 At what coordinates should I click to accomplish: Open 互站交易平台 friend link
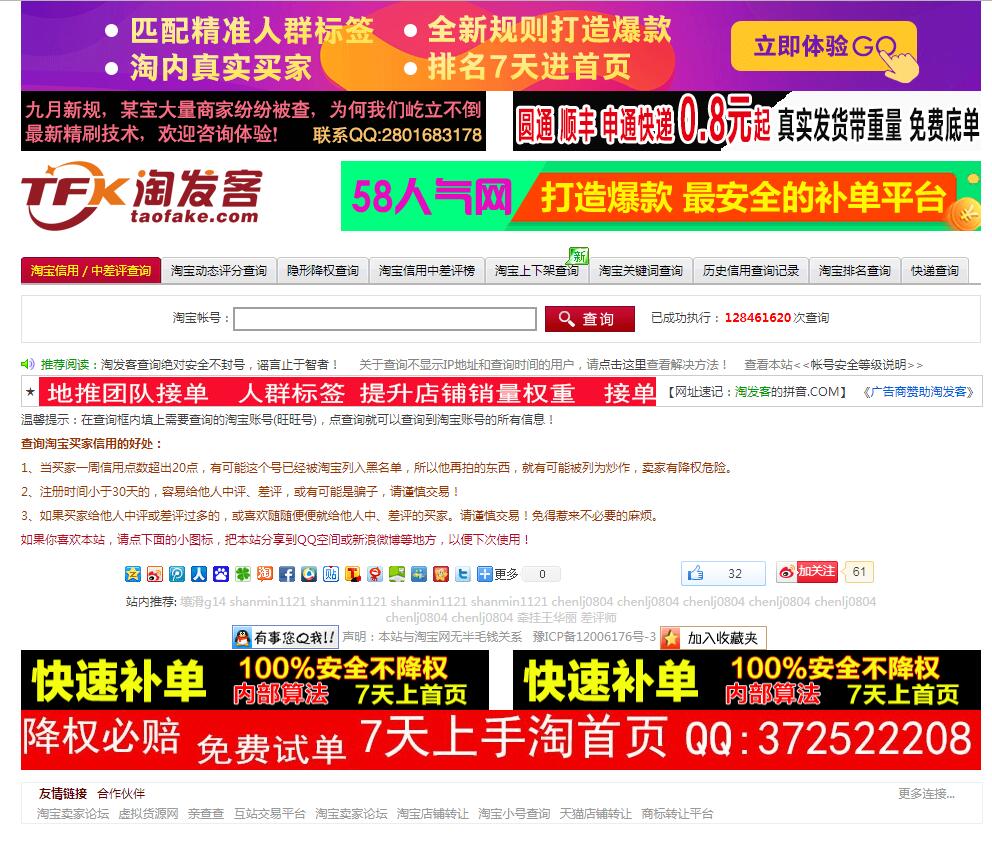pos(270,814)
